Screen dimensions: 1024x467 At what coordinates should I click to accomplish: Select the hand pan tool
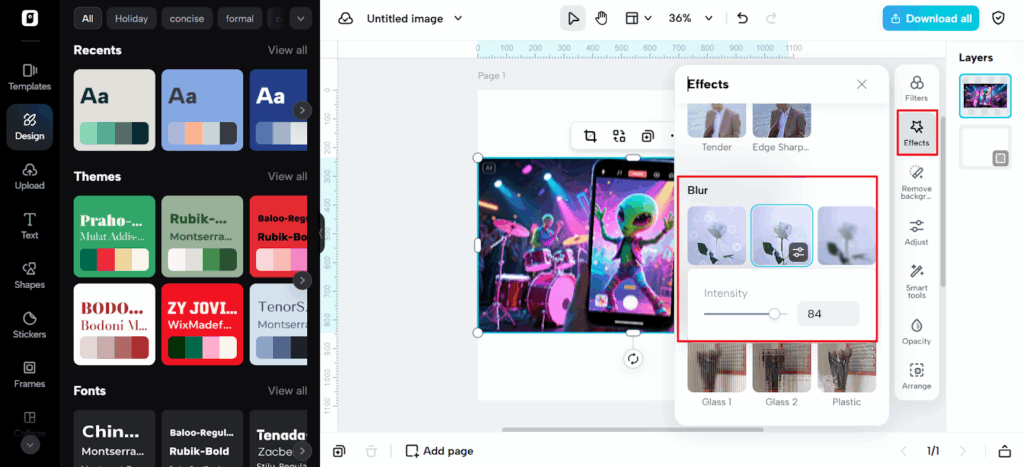[602, 18]
